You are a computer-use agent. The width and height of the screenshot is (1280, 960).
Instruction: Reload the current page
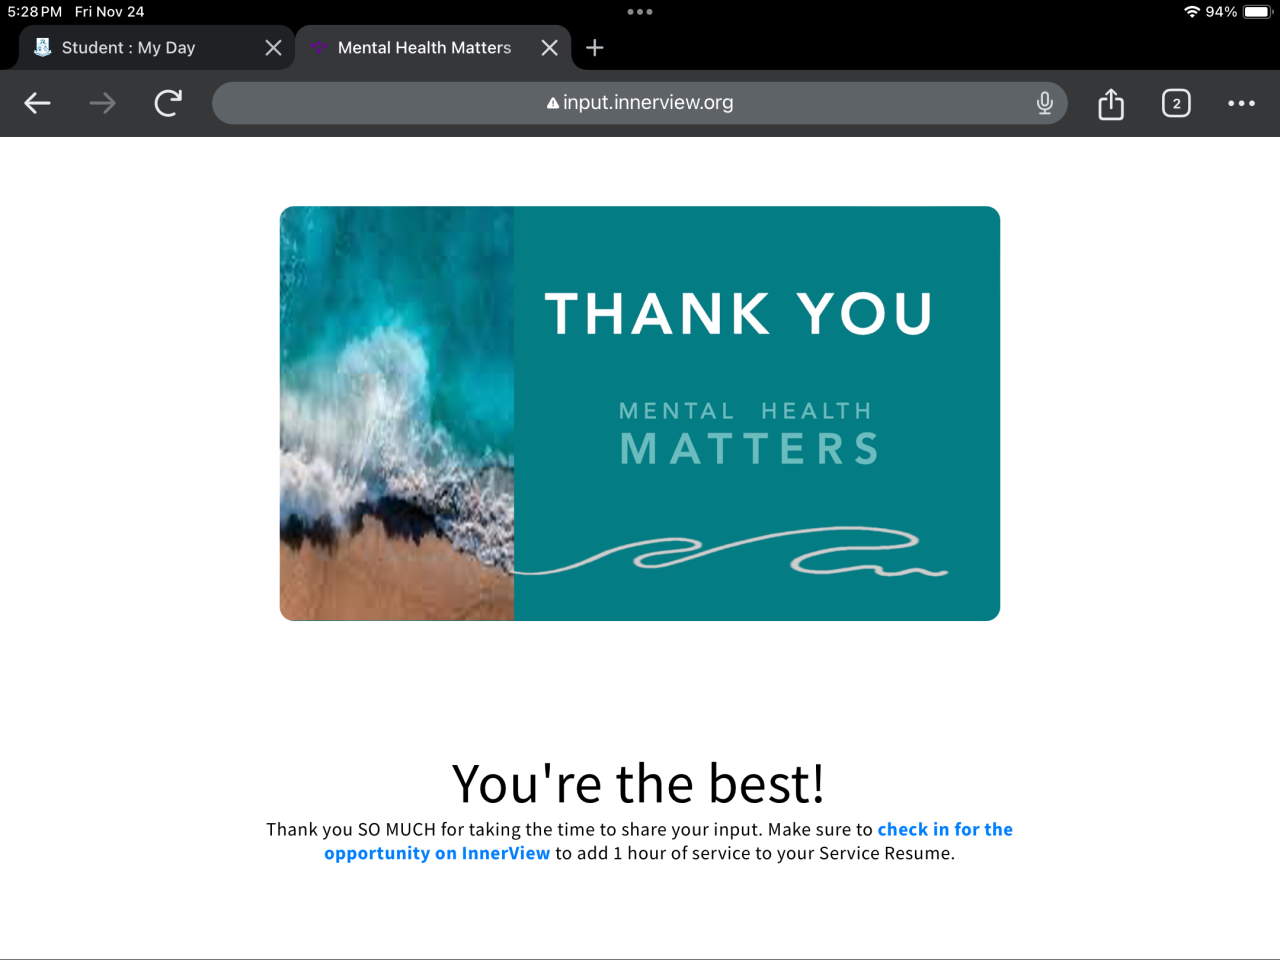click(x=168, y=103)
